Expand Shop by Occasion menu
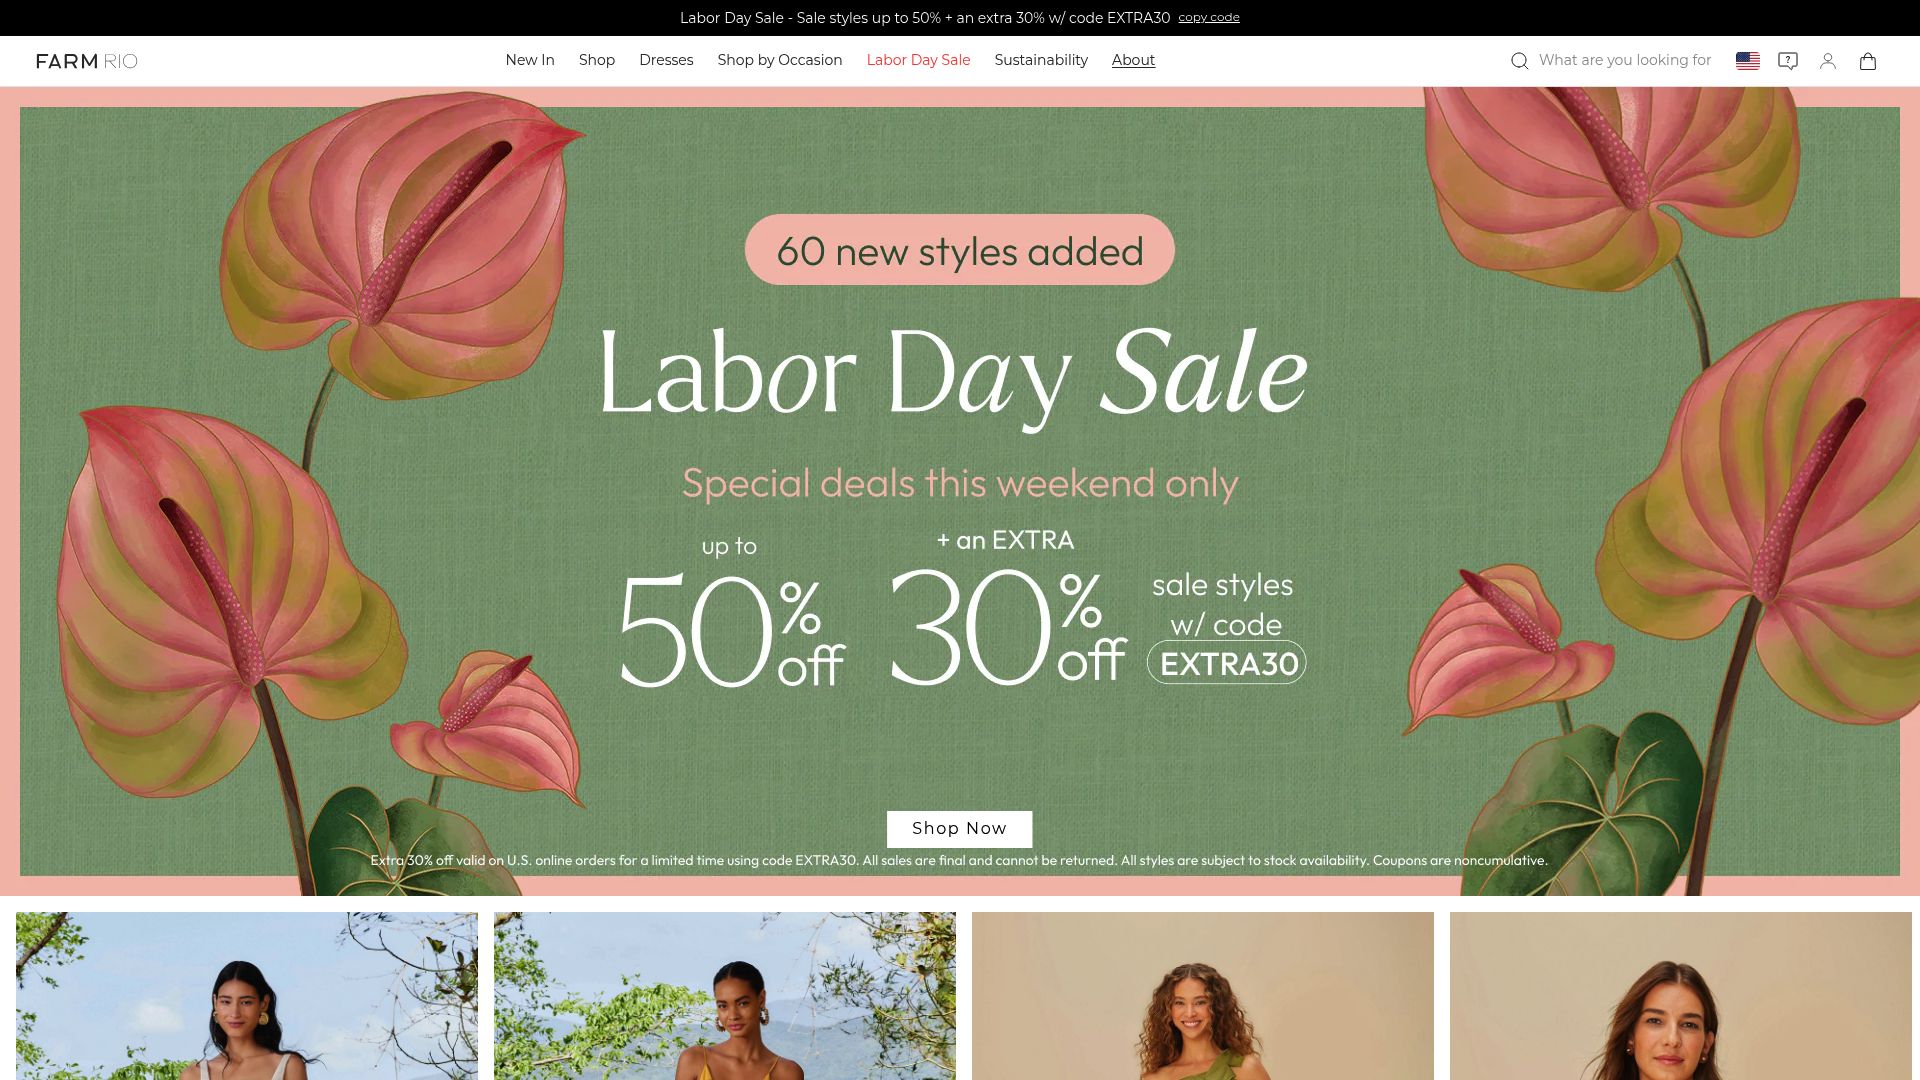The height and width of the screenshot is (1080, 1920). (780, 60)
